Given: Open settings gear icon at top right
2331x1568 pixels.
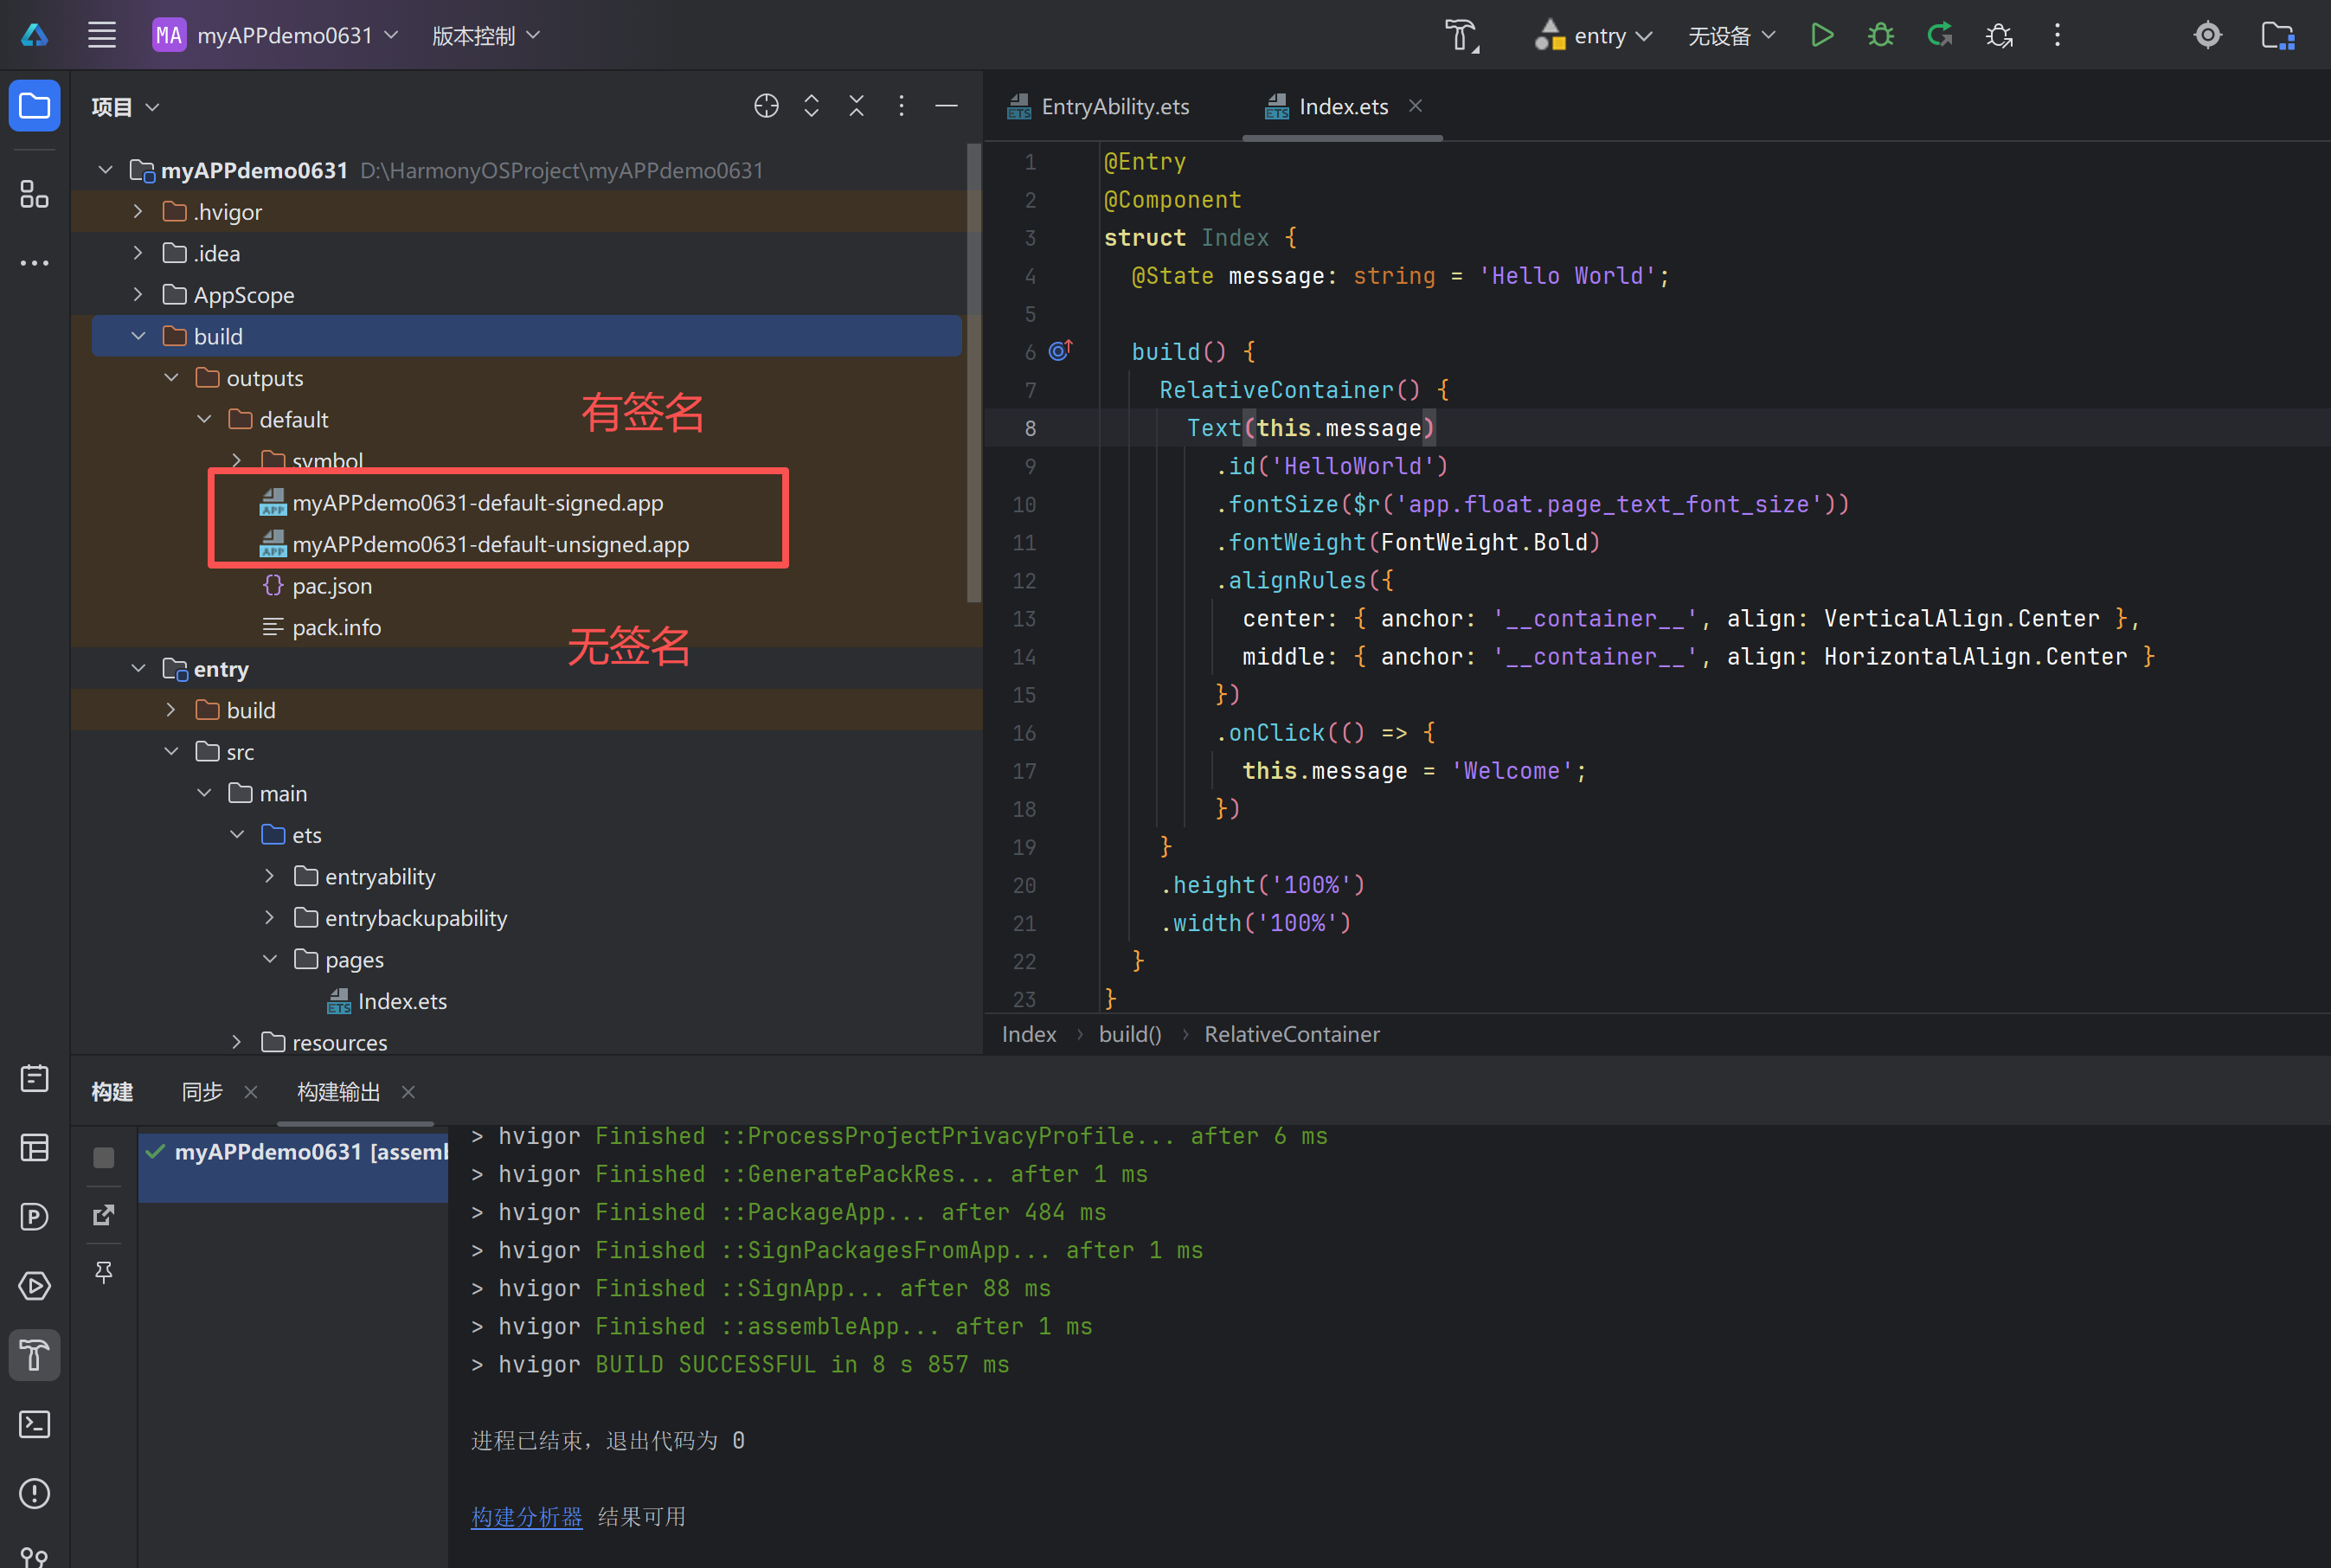Looking at the screenshot, I should pyautogui.click(x=2208, y=35).
